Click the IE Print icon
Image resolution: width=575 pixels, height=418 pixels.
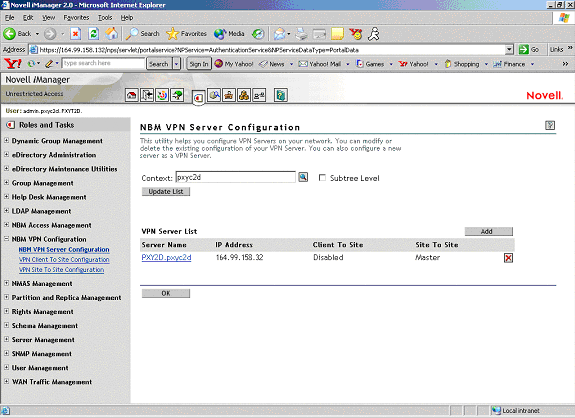301,34
